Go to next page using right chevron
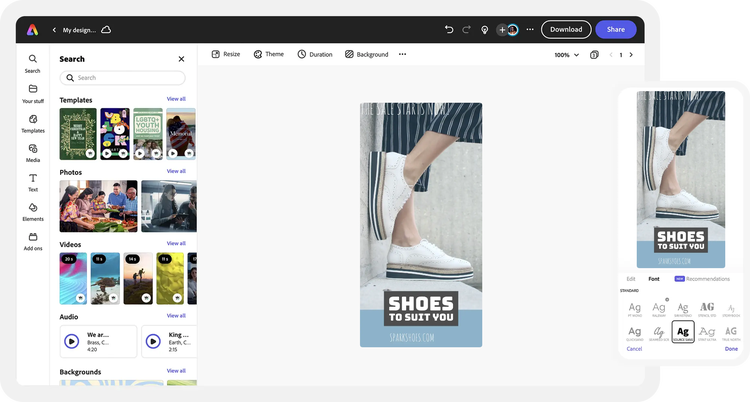 [x=631, y=55]
